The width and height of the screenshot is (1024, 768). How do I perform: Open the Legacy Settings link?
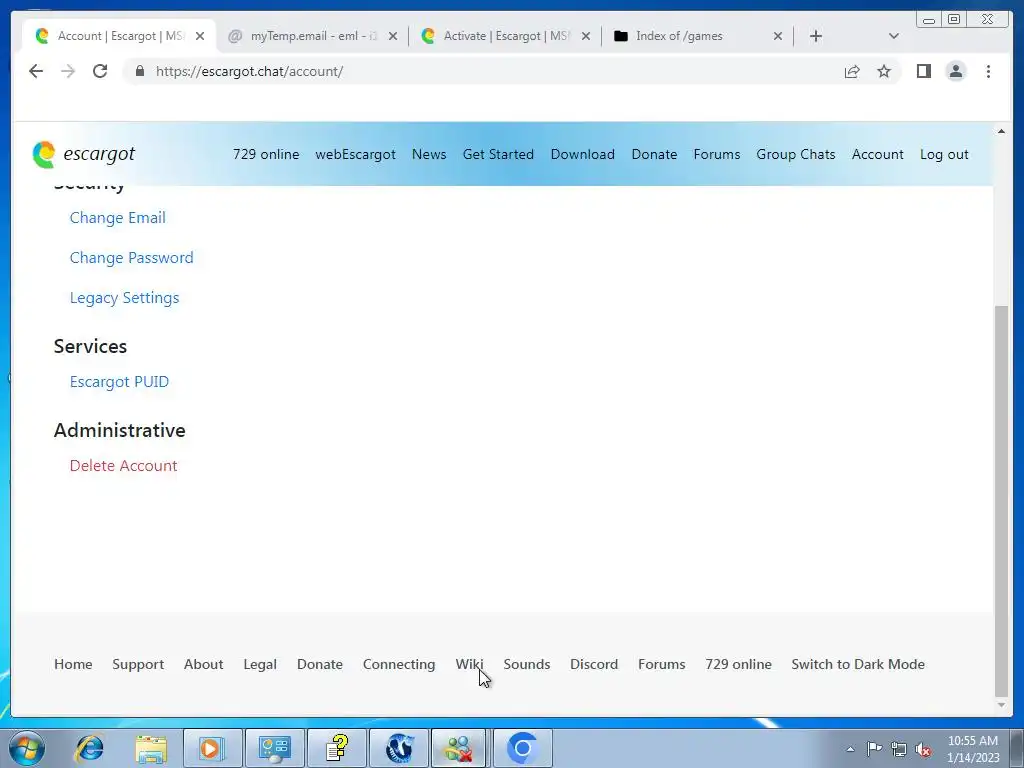coord(124,298)
